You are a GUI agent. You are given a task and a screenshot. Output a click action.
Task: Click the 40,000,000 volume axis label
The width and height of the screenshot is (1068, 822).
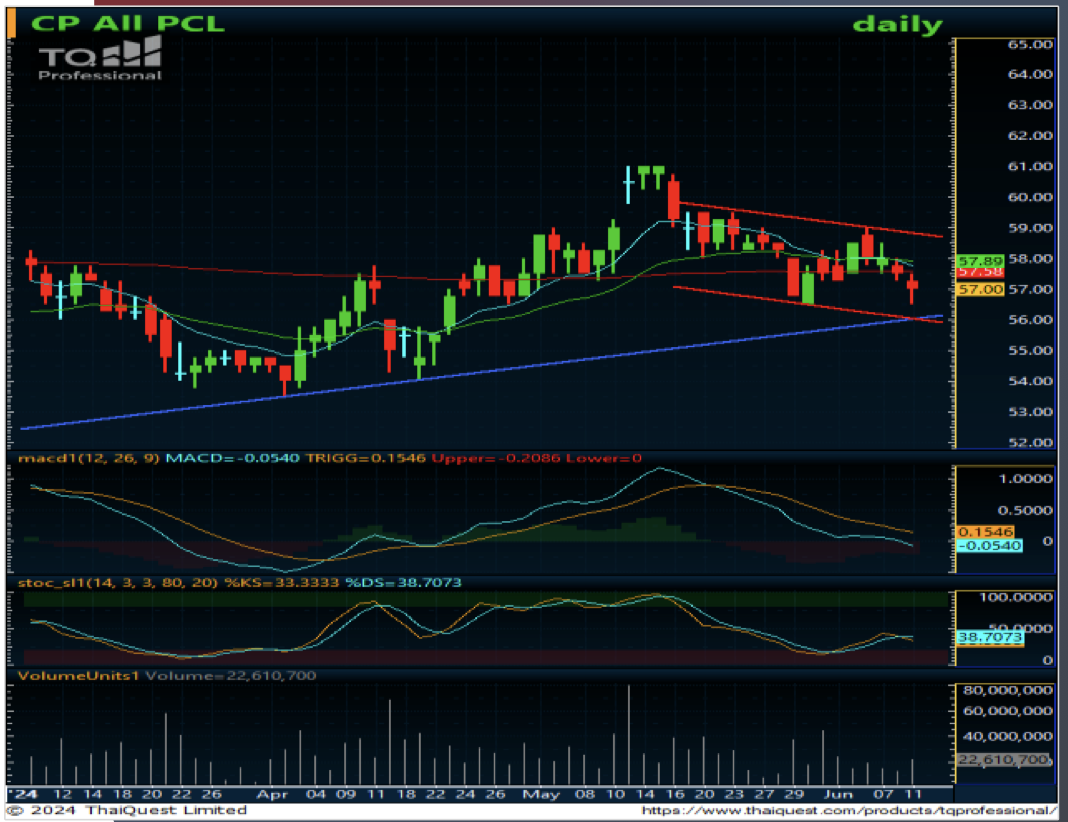[1008, 736]
